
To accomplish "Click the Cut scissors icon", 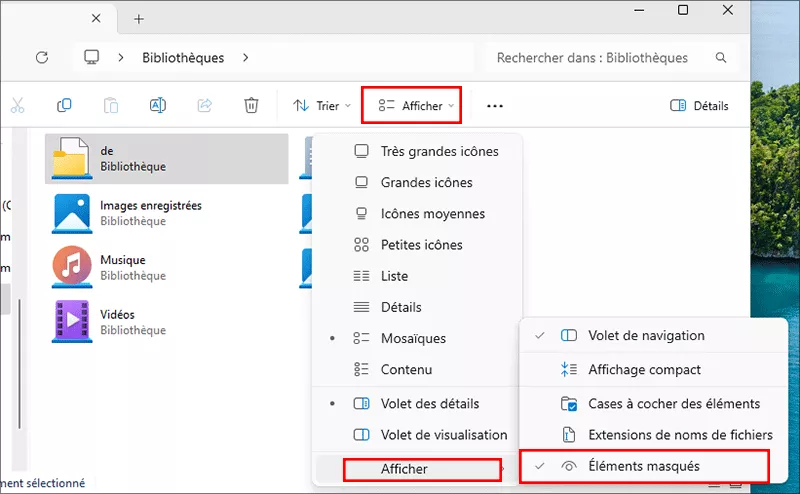I will coord(18,105).
